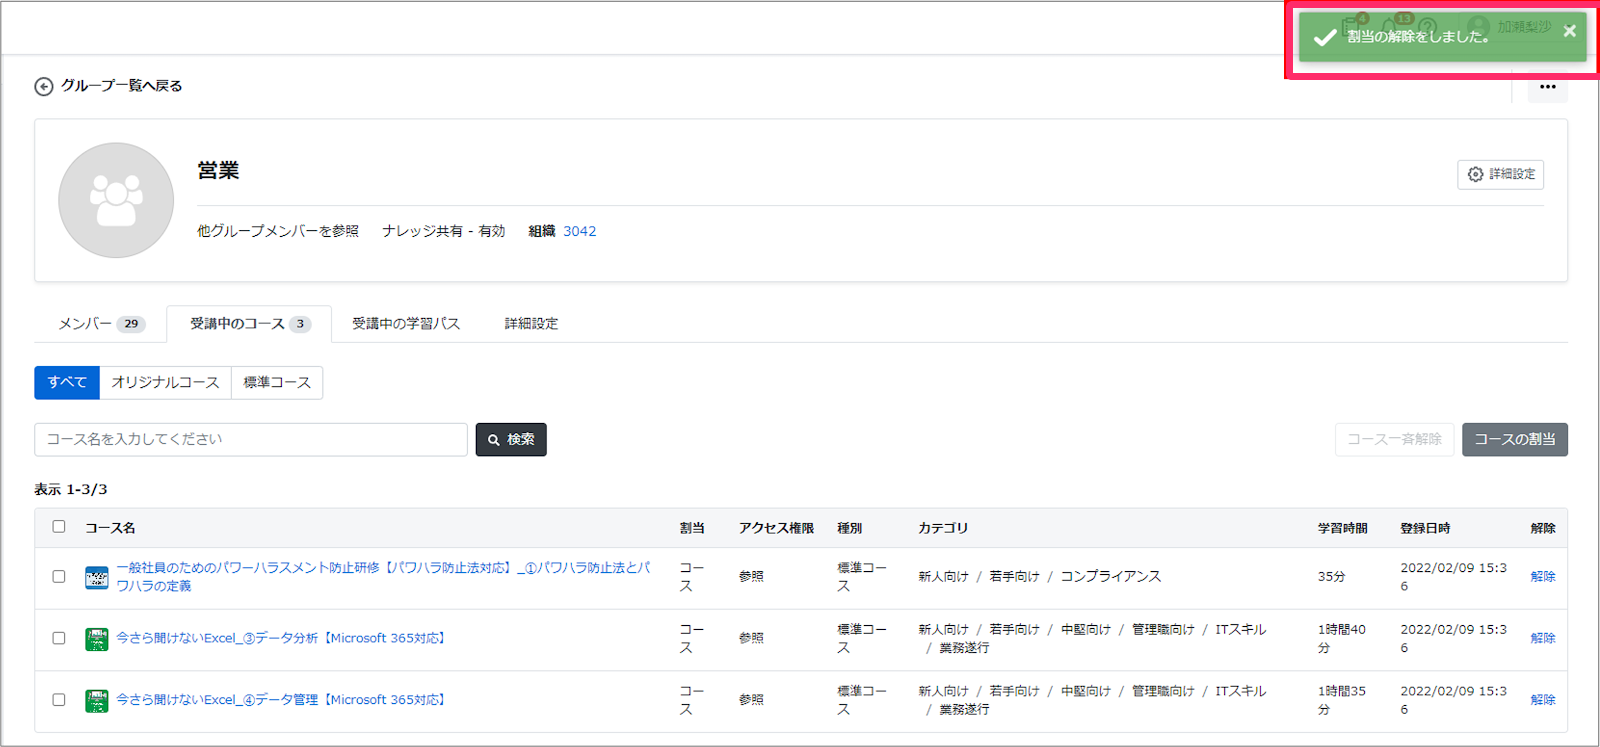Select the すべて filter button
The image size is (1600, 747).
click(67, 382)
